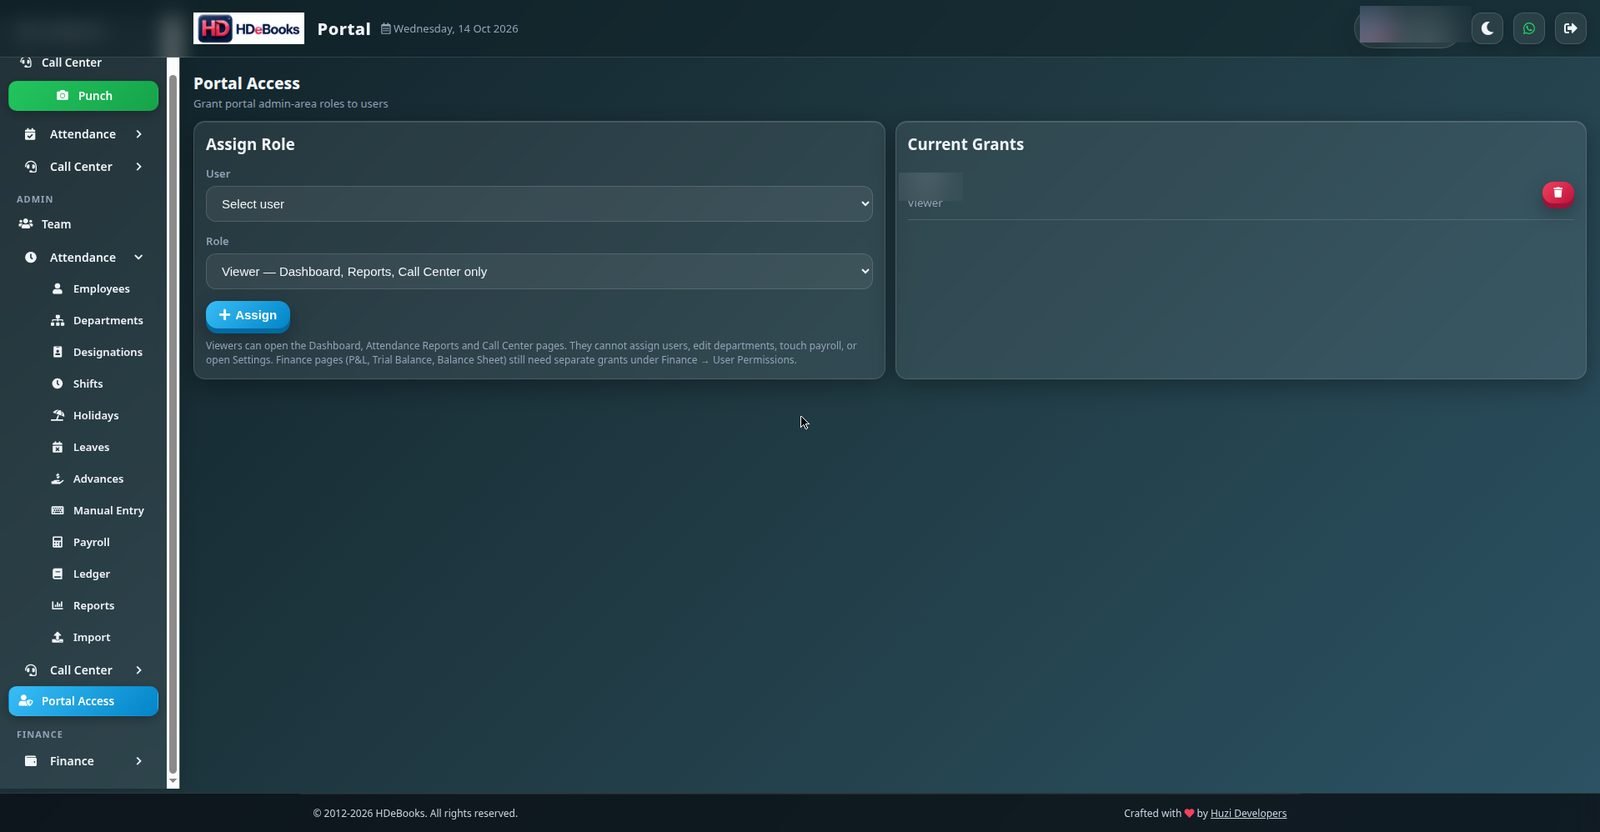Open Ledger book icon in sidebar
Screen dimensions: 1600x832
57,574
